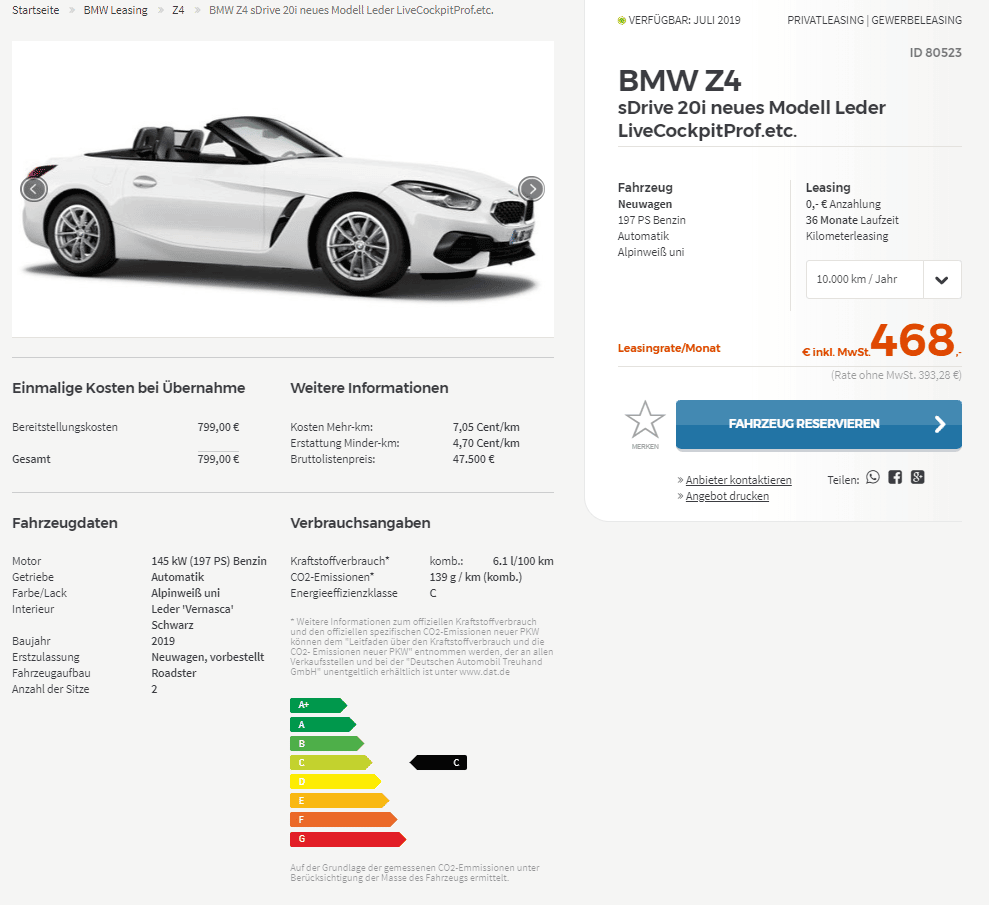Click Leder 'Vernasca' interior value
Viewport: 989px width, 905px height.
pos(192,609)
